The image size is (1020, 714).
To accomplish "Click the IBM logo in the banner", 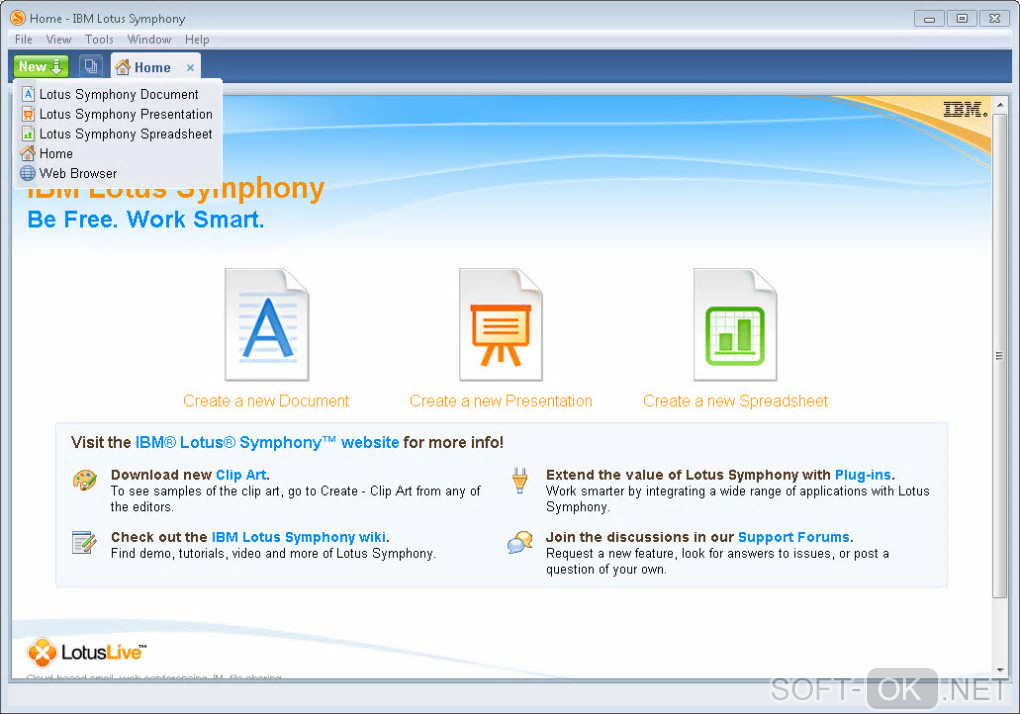I will pos(965,109).
